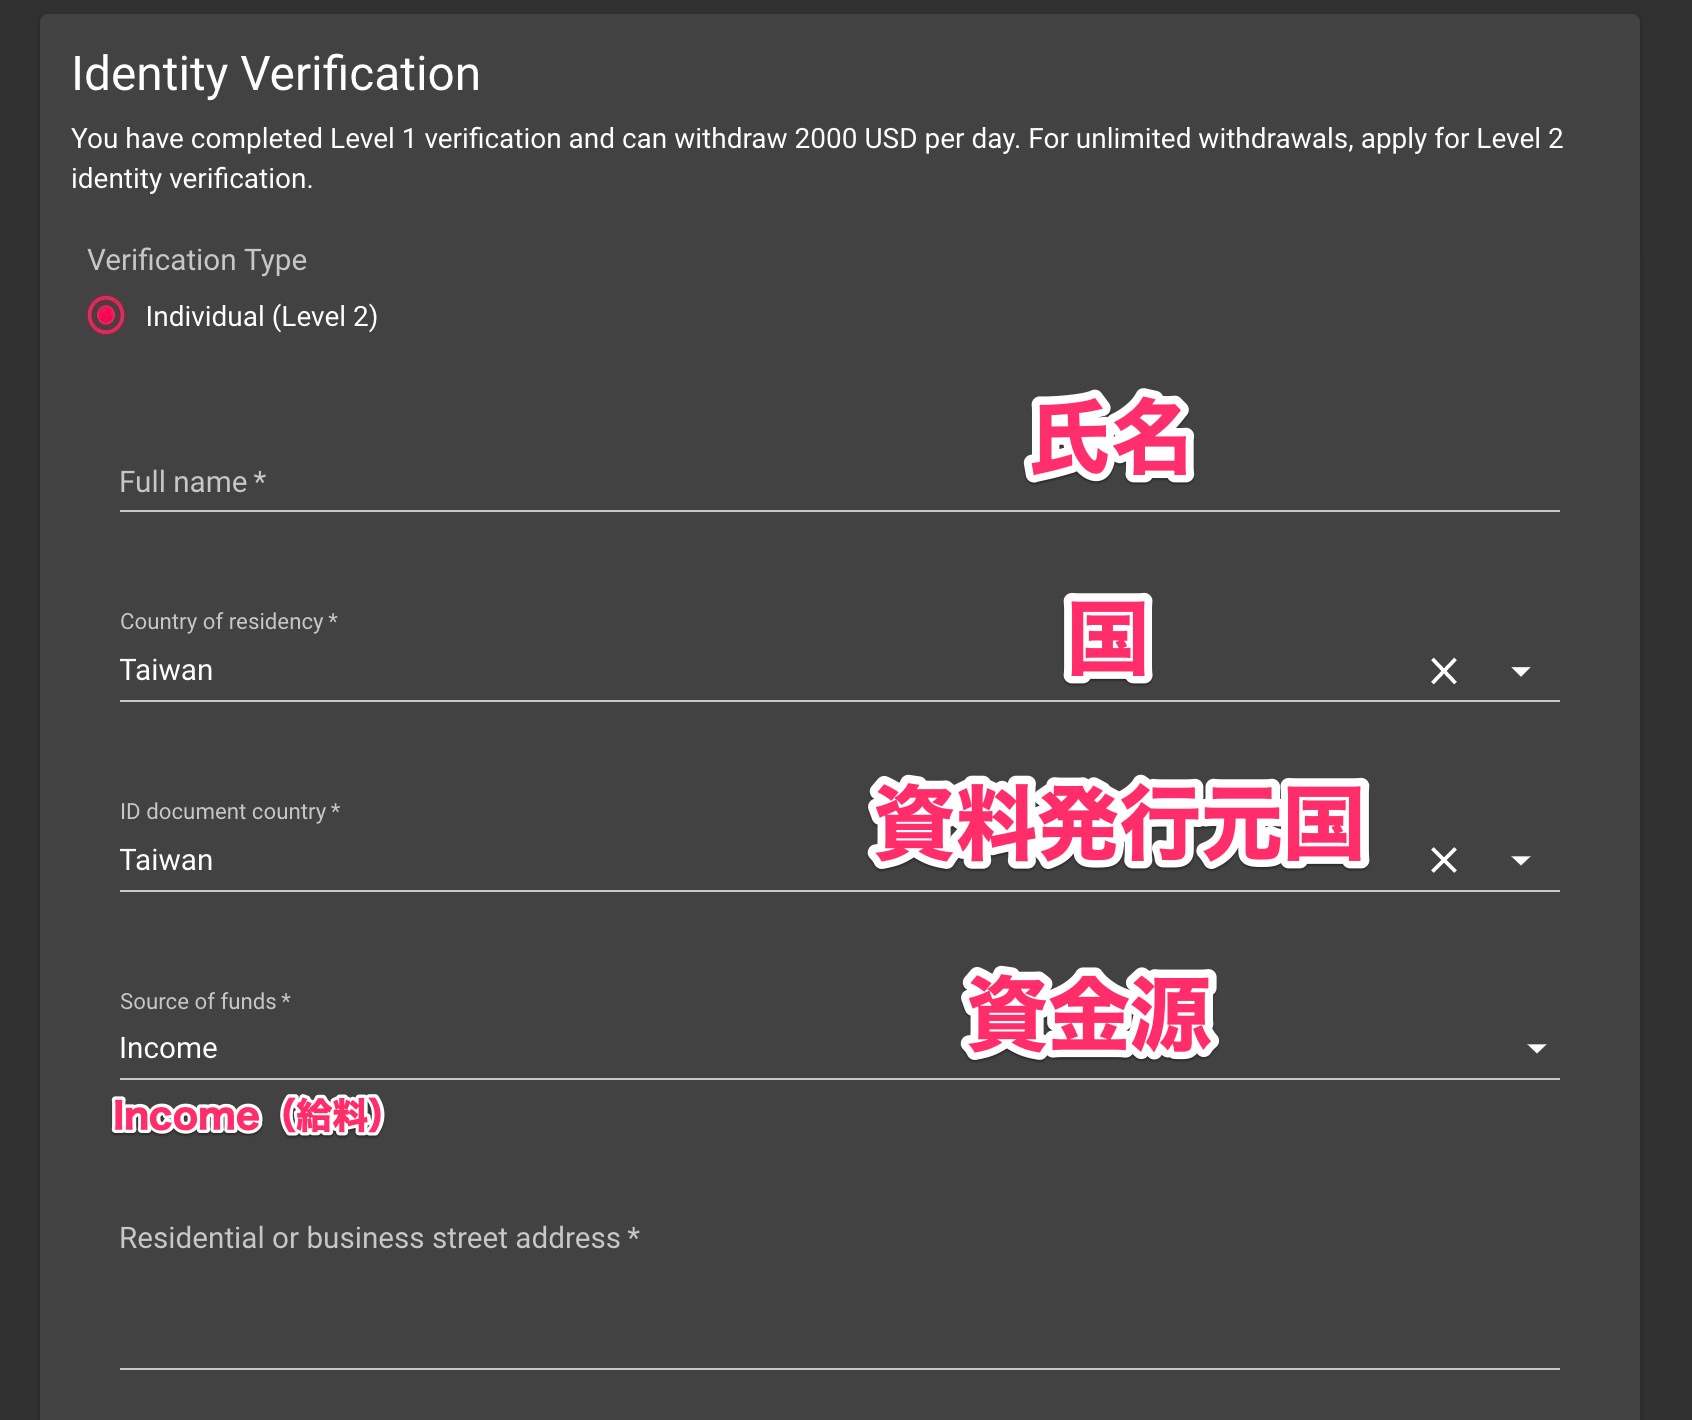
Task: Focus the Residential or business street address field
Action: 838,1300
